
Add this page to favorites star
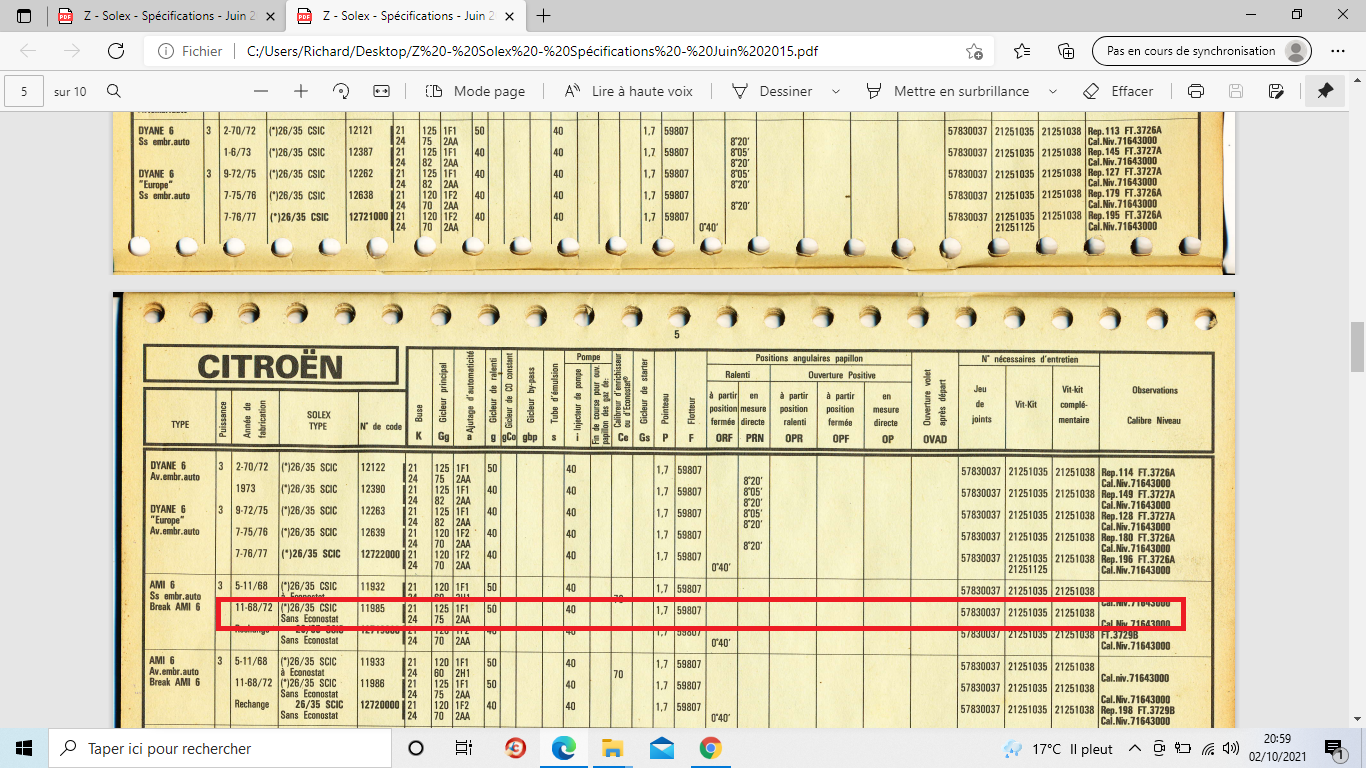tap(974, 51)
